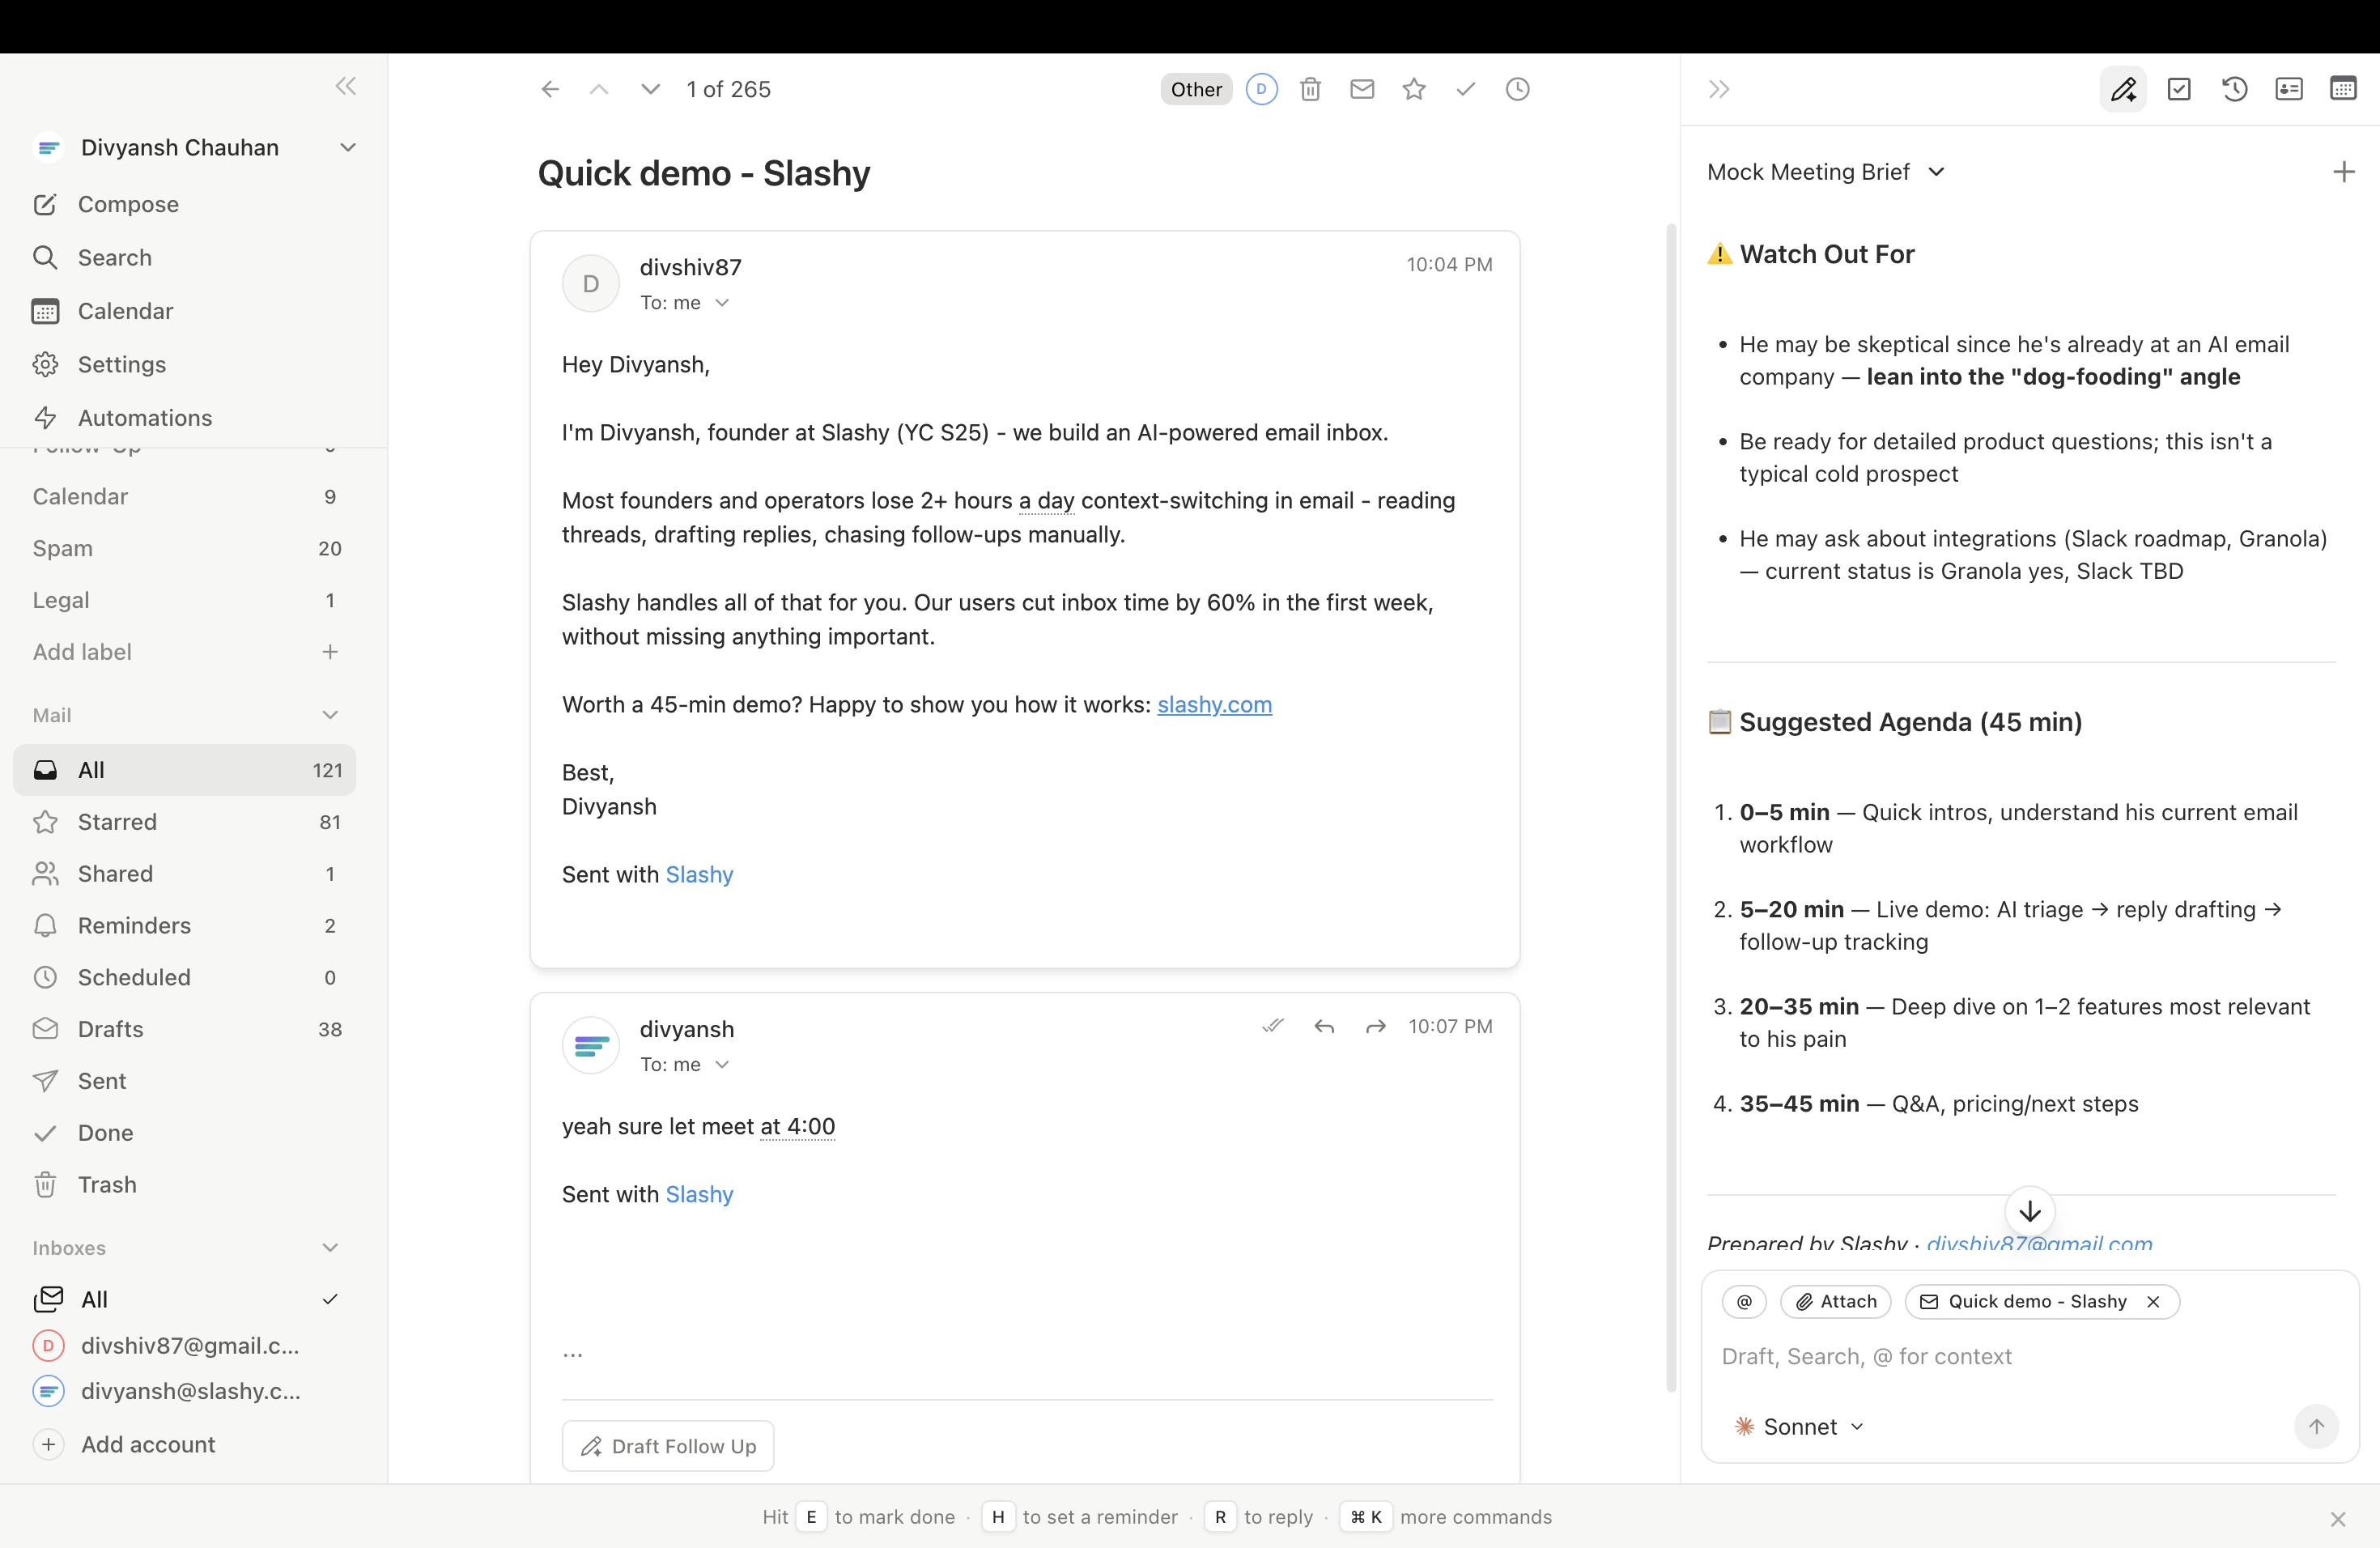Open the history panel tab
This screenshot has width=2380, height=1548.
point(2234,90)
